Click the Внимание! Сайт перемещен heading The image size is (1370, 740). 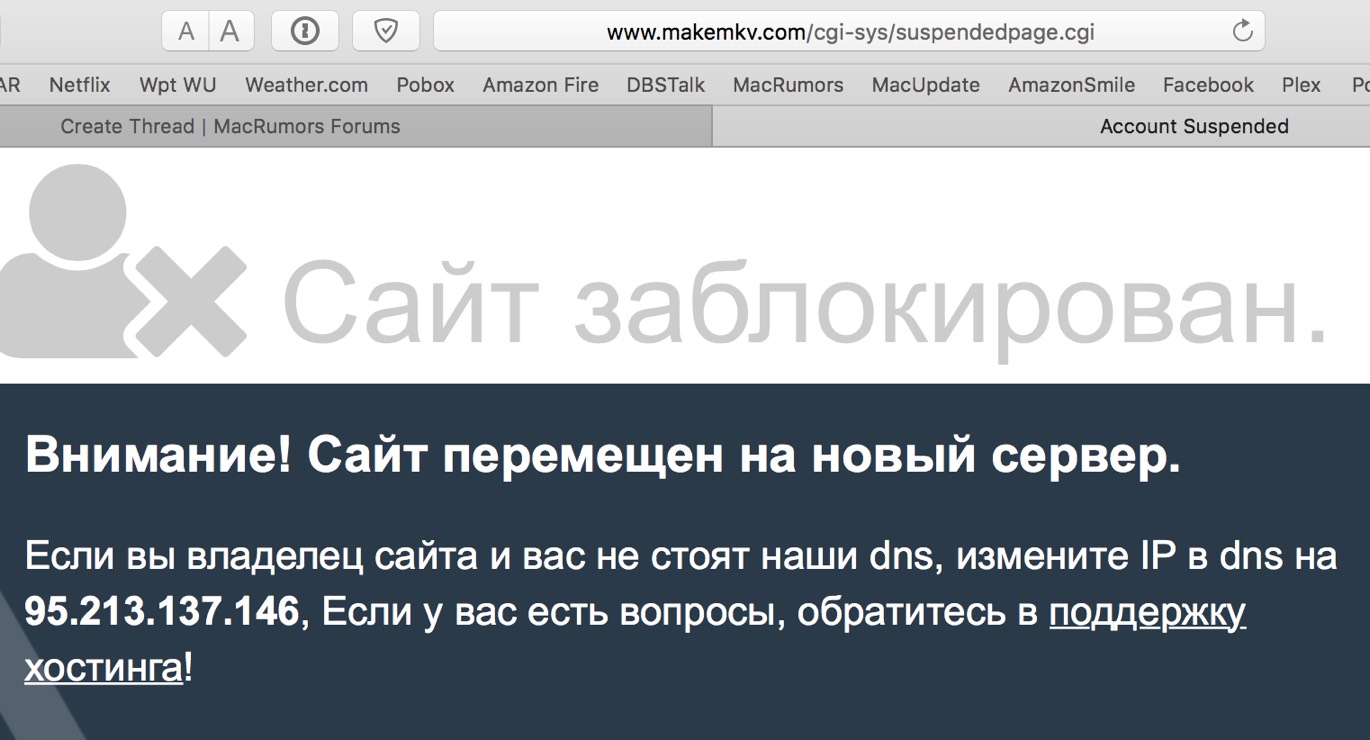tap(603, 456)
